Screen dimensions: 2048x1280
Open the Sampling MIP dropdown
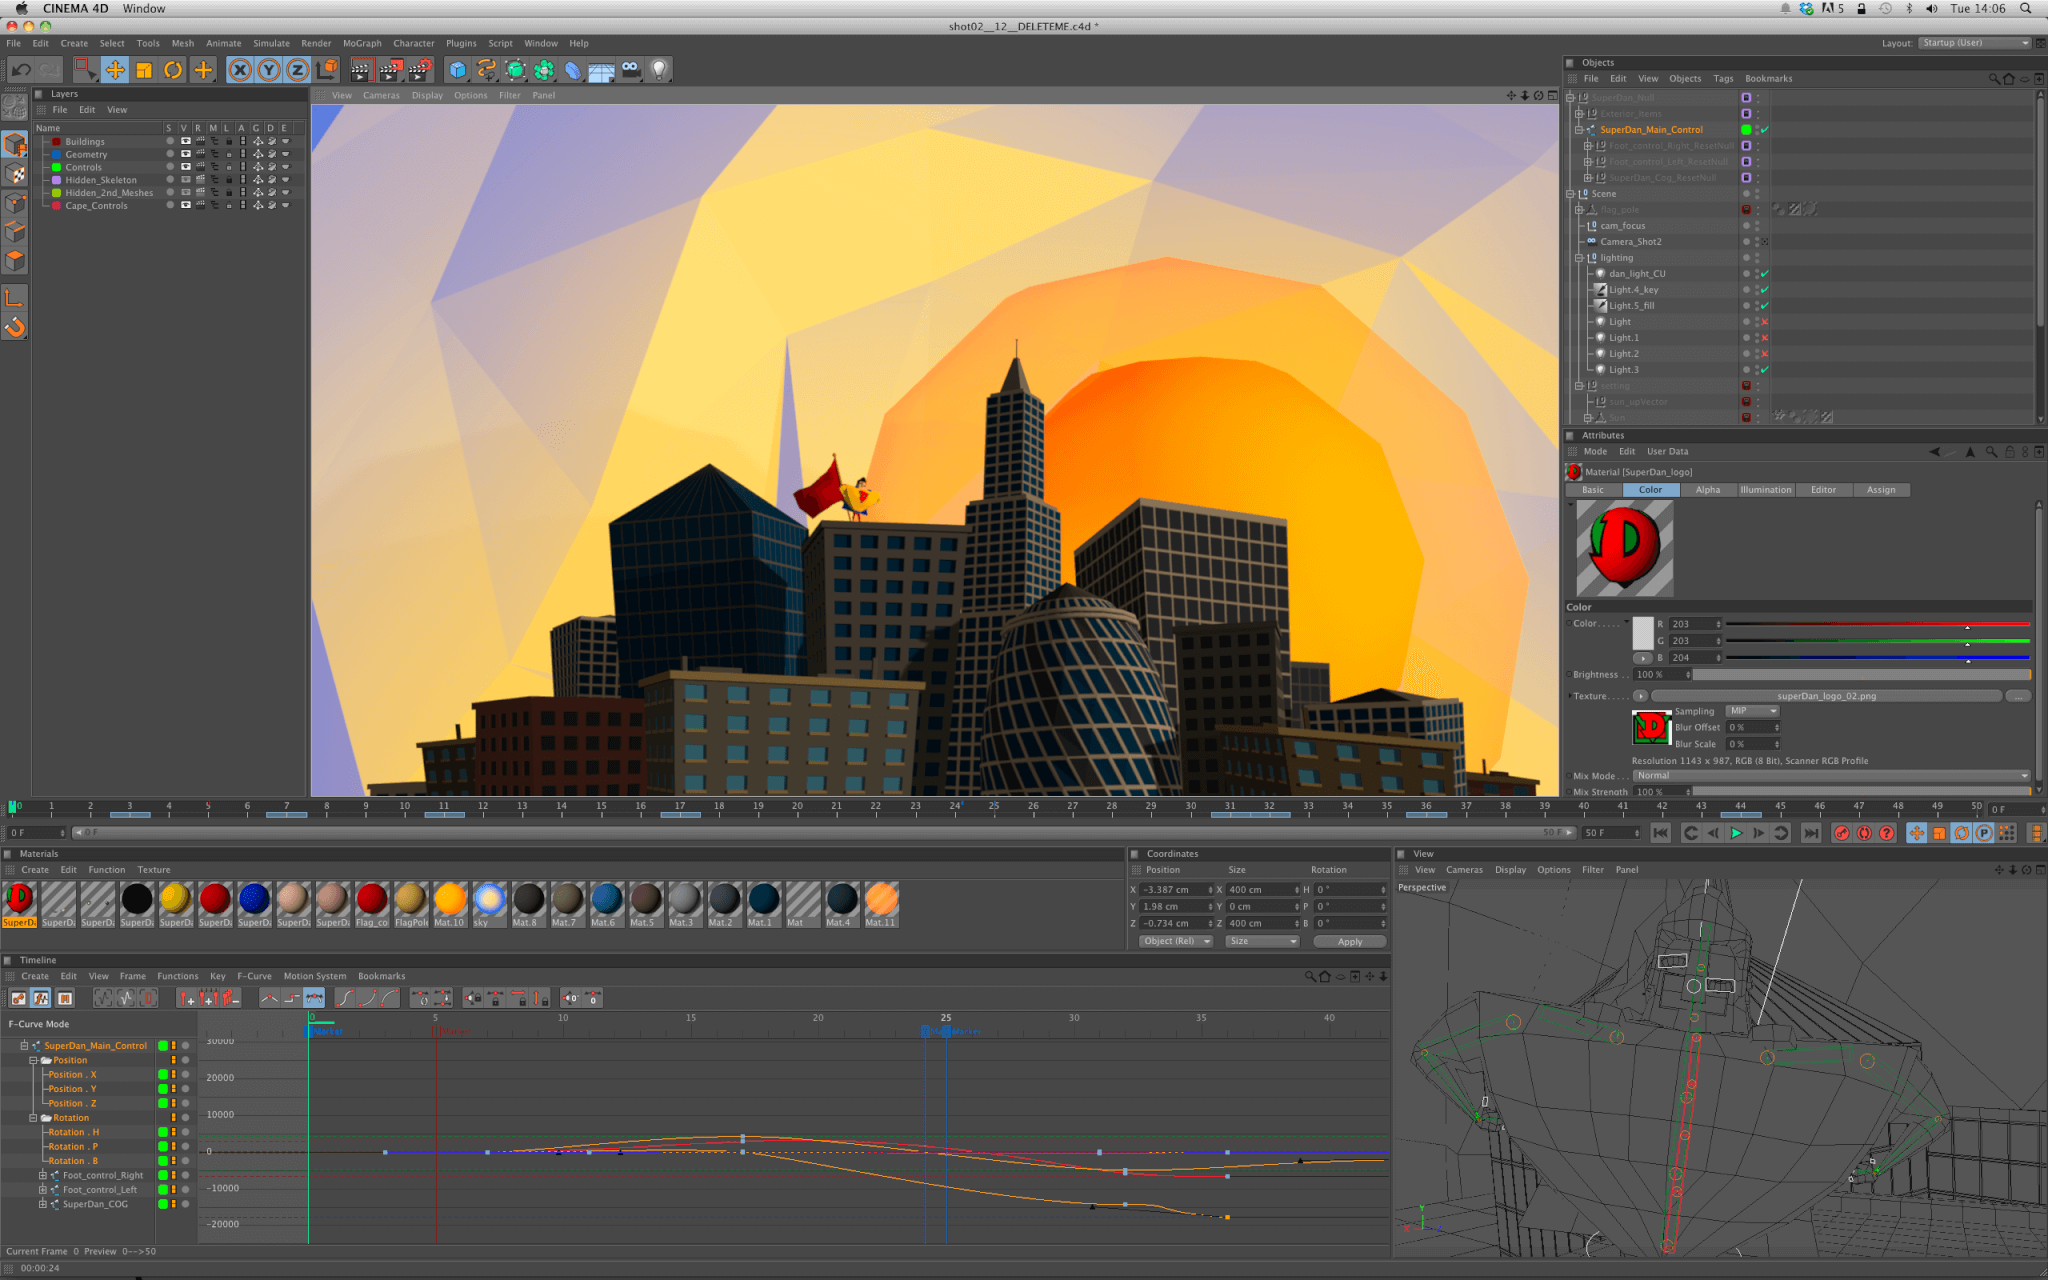[1752, 711]
